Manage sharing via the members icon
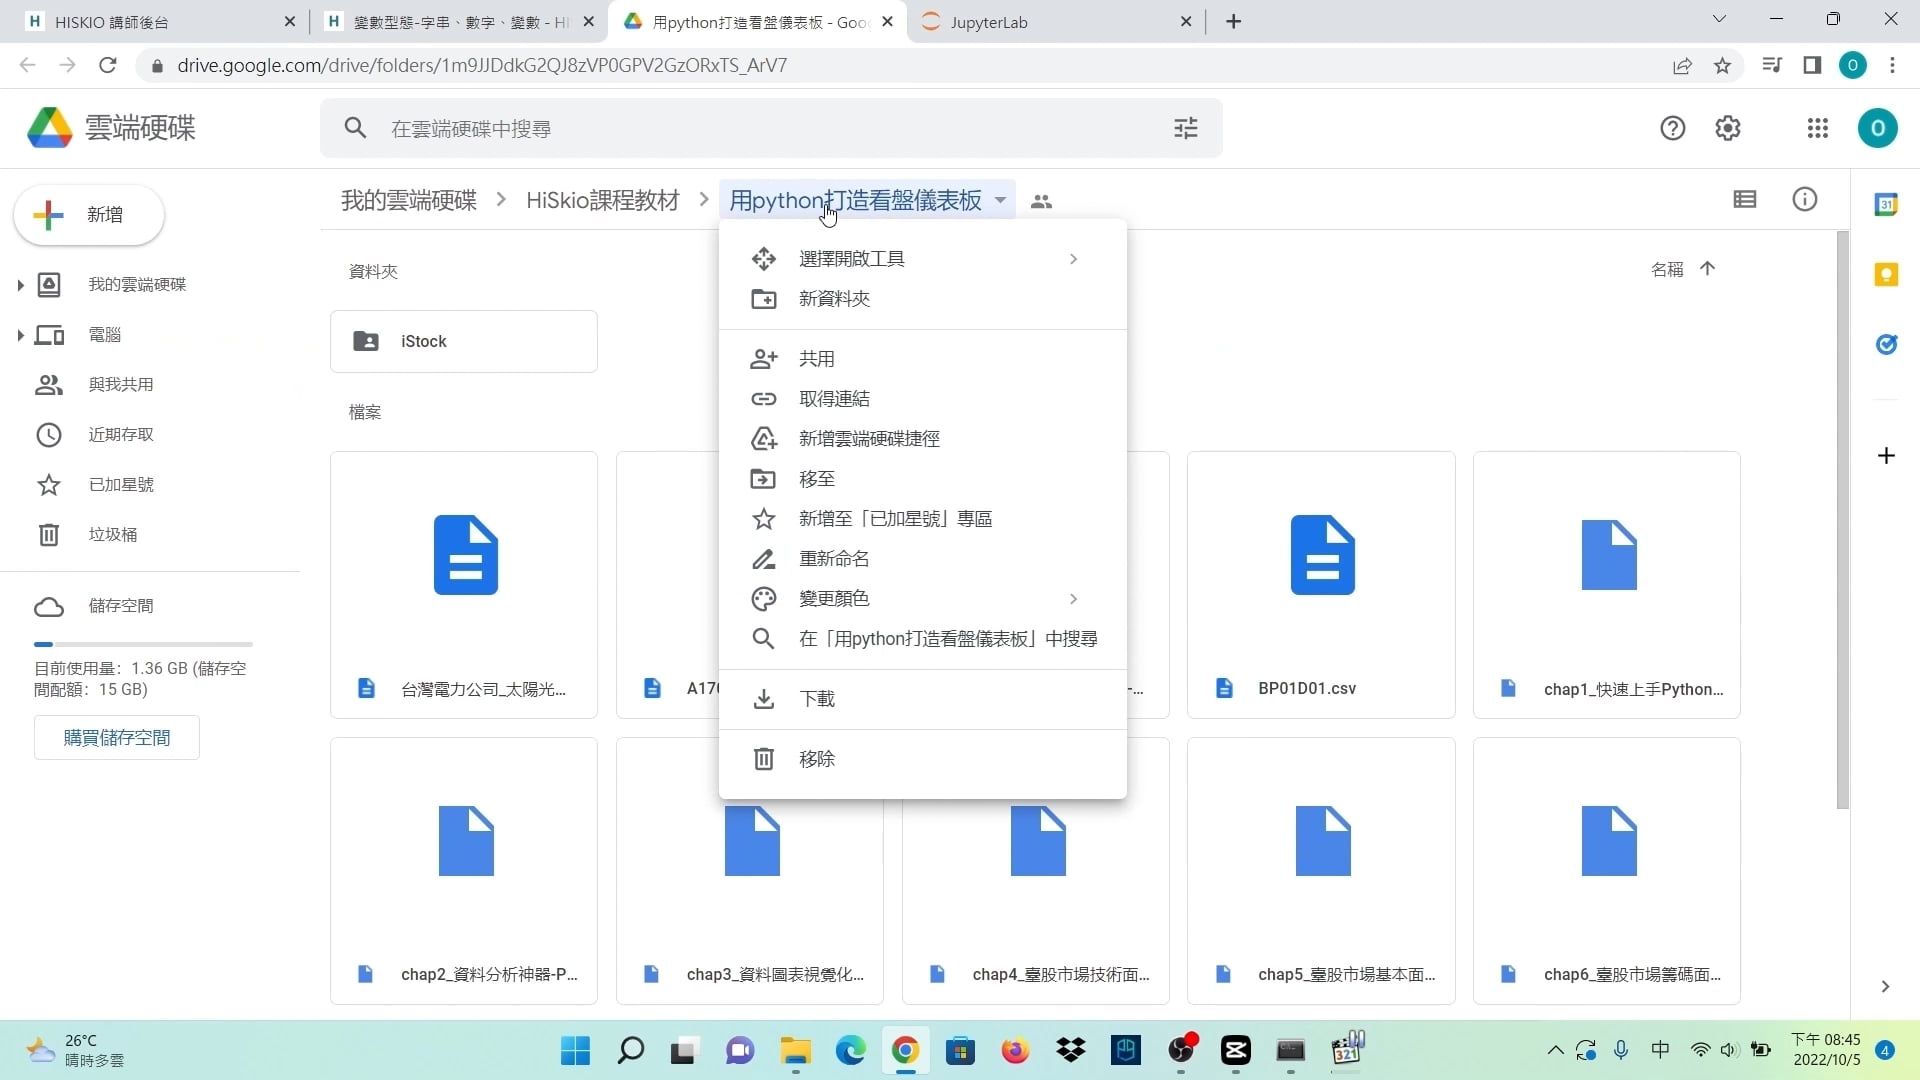Viewport: 1920px width, 1080px height. coord(1041,201)
